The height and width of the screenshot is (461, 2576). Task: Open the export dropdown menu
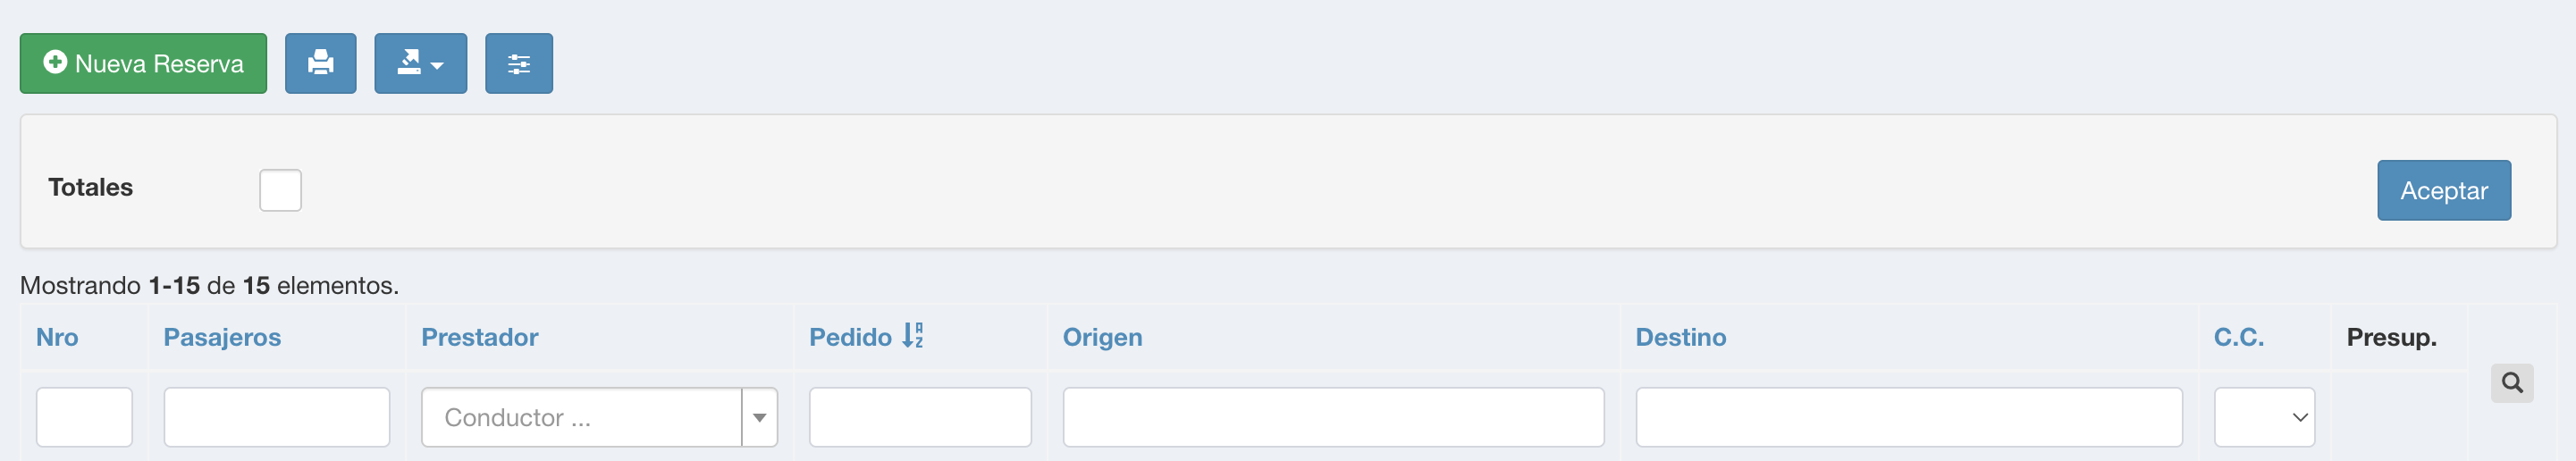coord(420,63)
